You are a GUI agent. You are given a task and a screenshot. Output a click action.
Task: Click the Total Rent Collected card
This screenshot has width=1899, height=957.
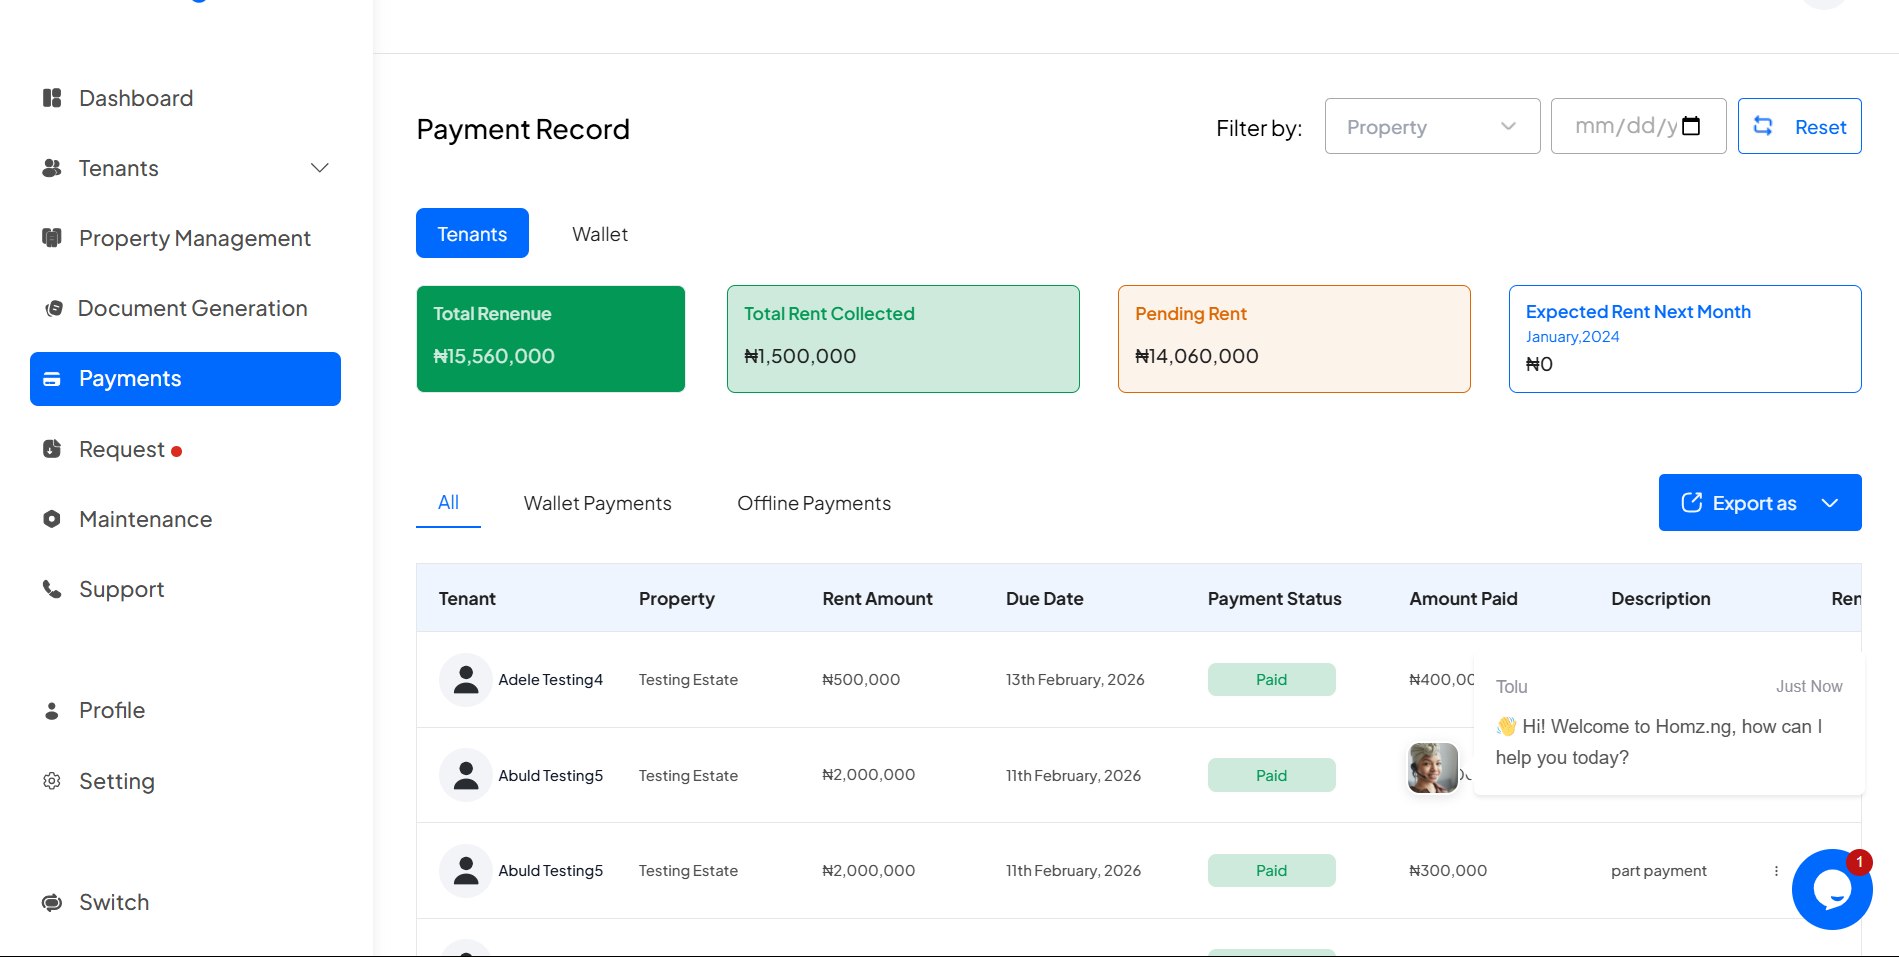[x=903, y=339]
